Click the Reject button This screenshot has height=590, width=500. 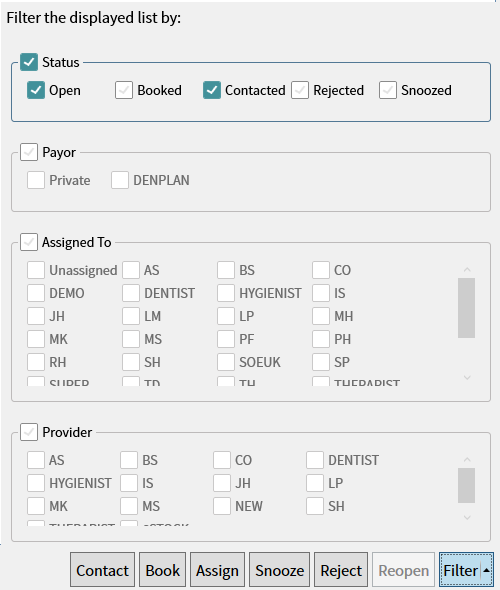coord(341,570)
